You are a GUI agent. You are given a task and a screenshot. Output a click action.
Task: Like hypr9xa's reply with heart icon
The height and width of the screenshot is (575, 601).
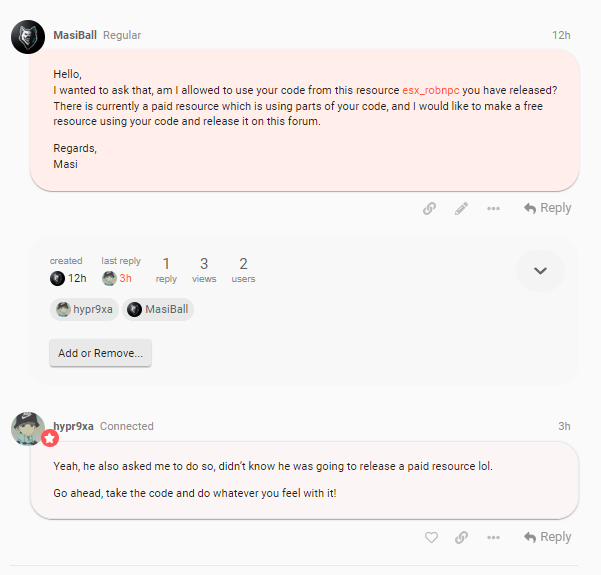tap(431, 537)
